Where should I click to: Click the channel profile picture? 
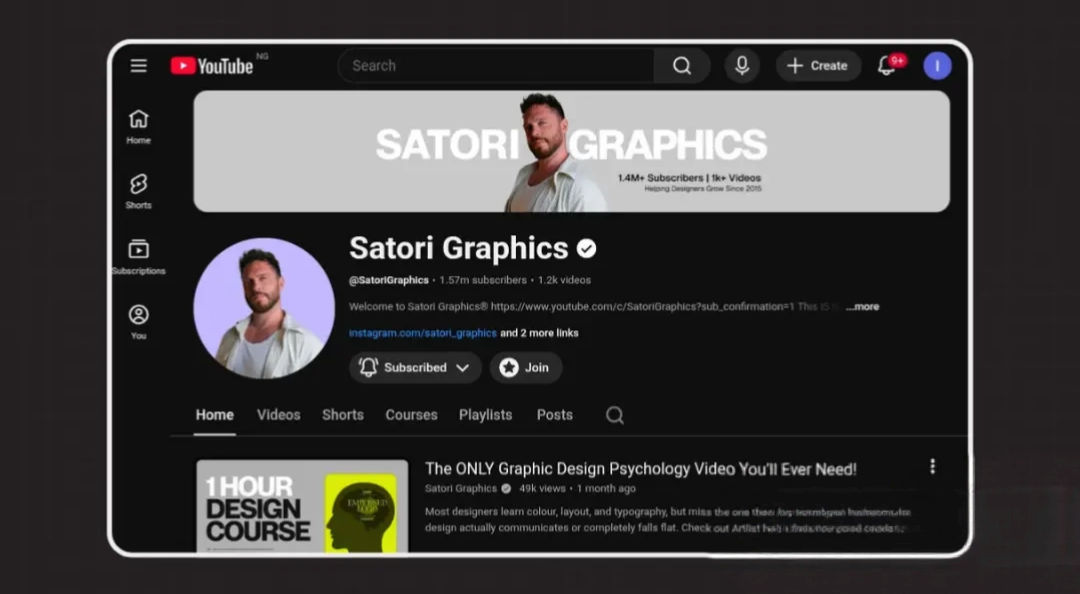264,308
